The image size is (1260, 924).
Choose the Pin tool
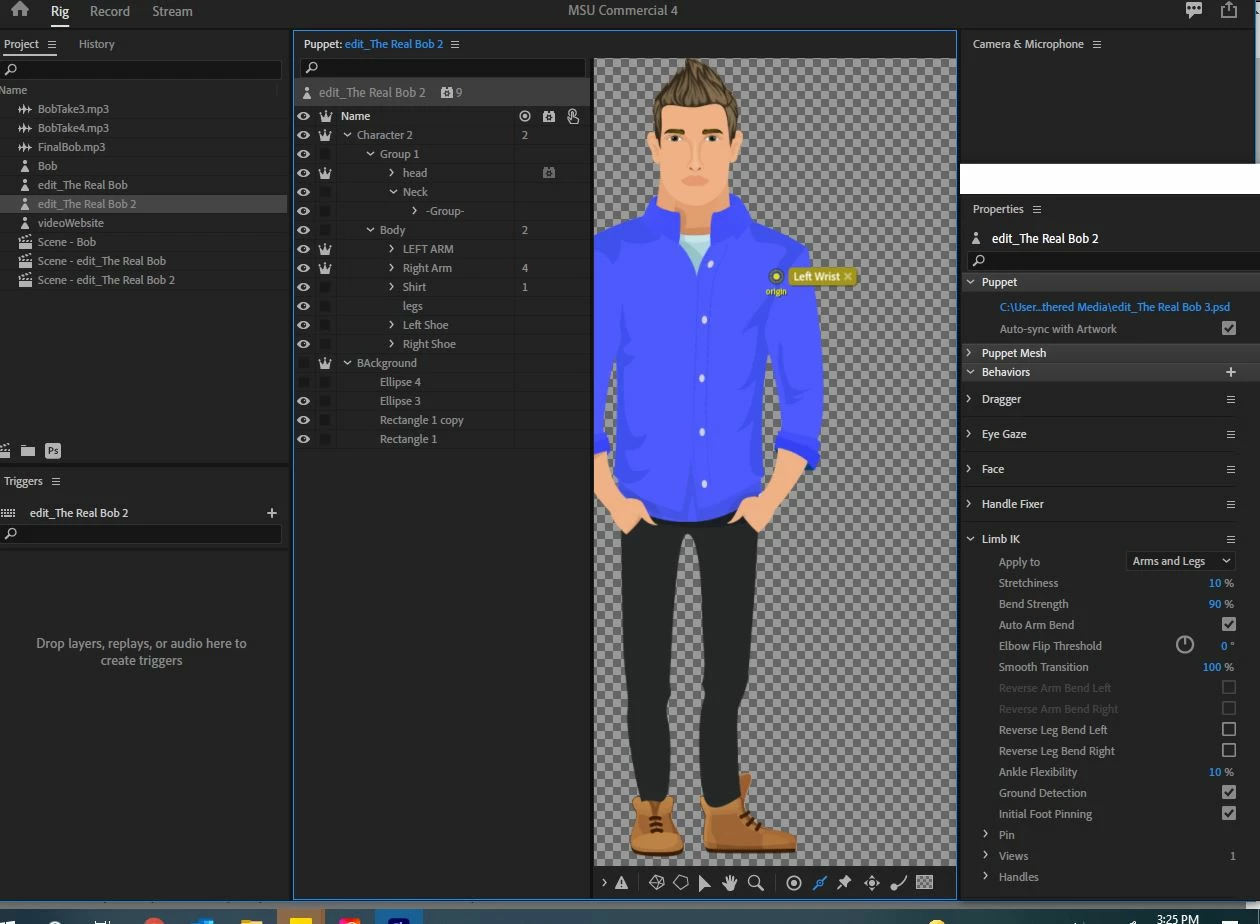844,883
